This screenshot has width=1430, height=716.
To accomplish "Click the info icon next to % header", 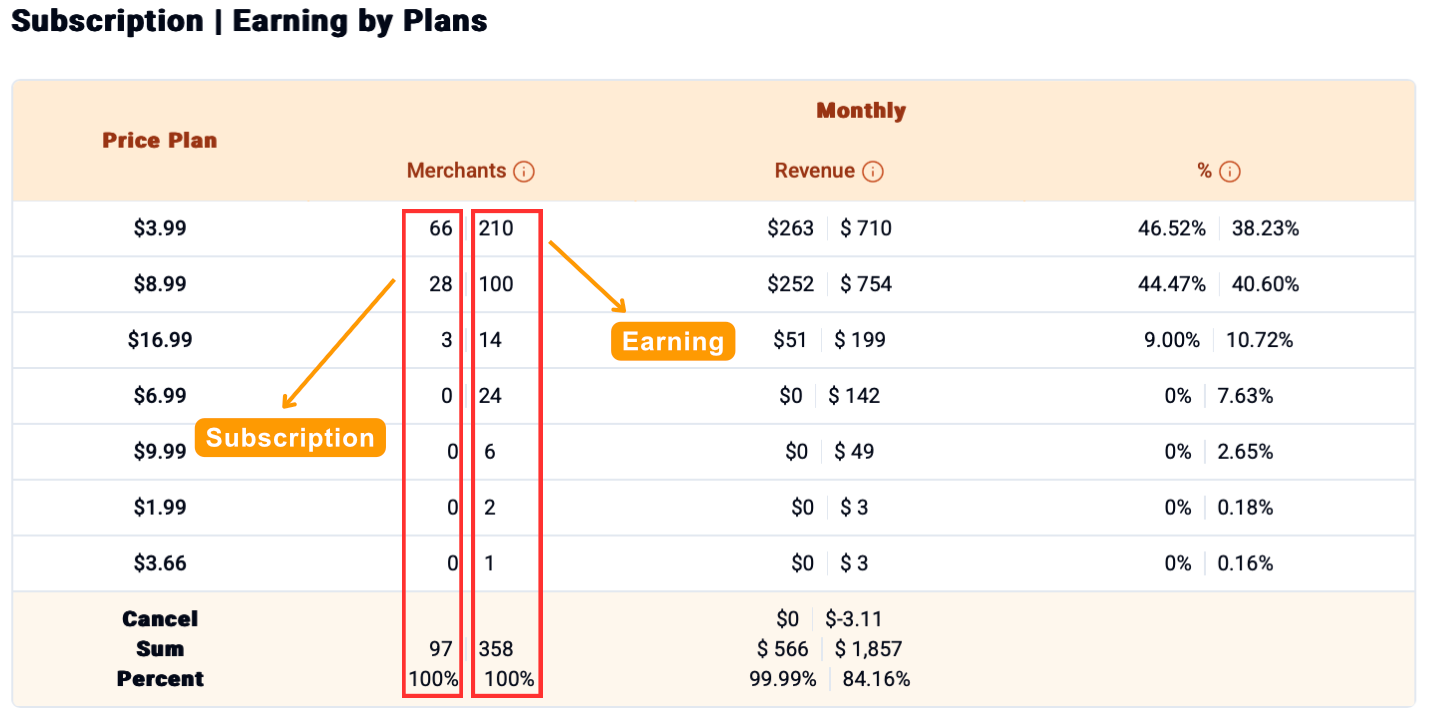I will tap(1230, 172).
